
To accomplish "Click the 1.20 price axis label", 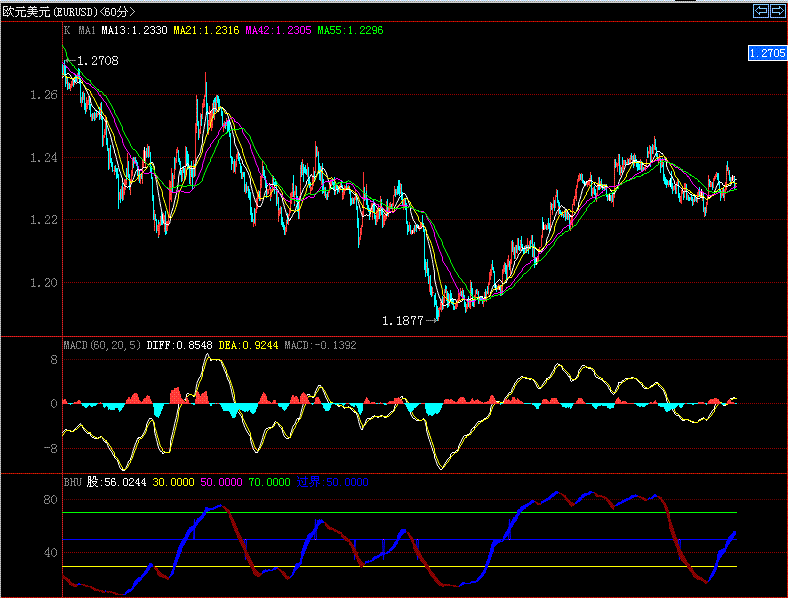I will (44, 283).
